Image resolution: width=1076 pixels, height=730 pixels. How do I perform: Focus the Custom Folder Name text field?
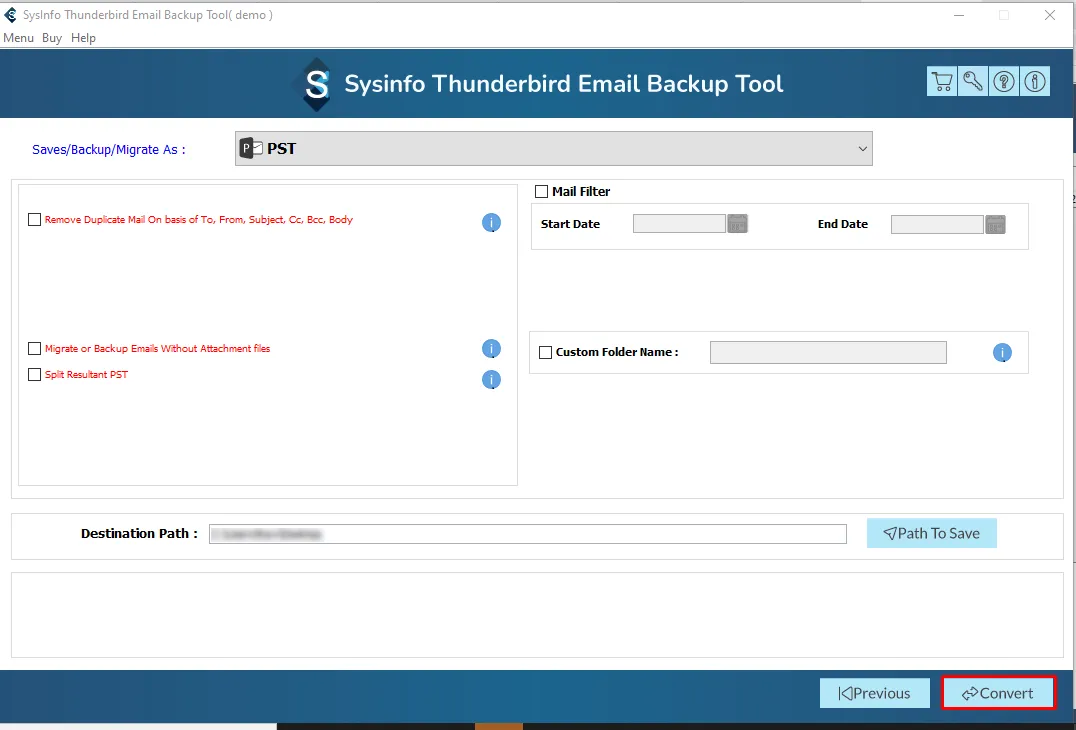click(x=828, y=352)
